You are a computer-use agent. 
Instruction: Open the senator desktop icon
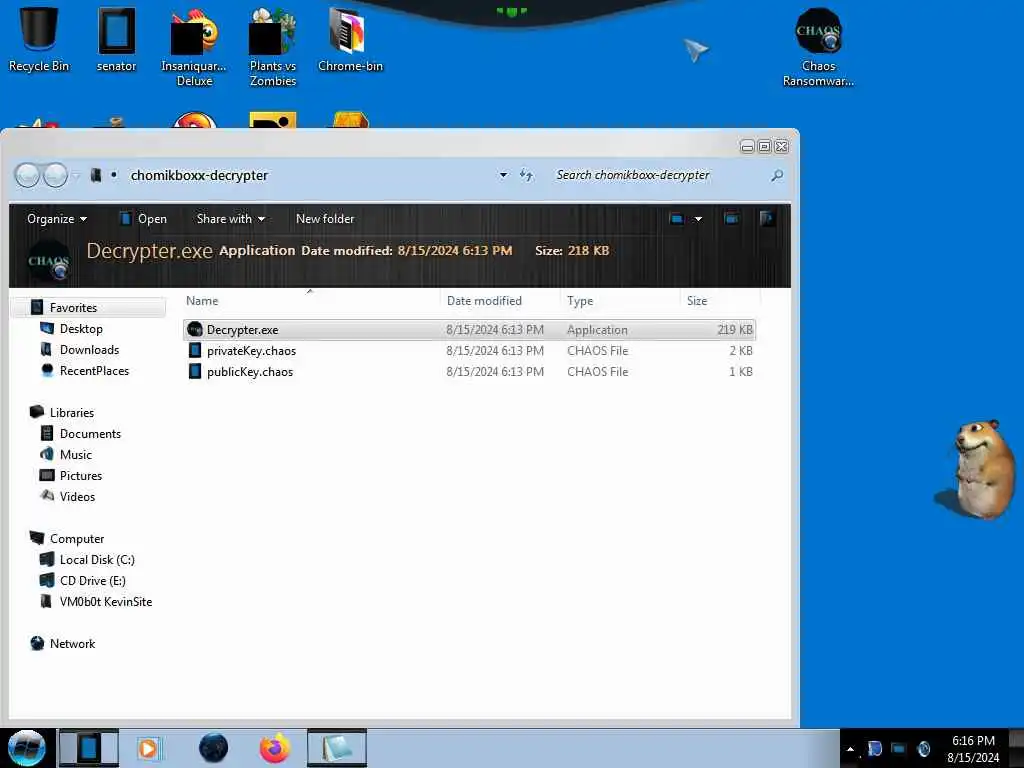(116, 39)
